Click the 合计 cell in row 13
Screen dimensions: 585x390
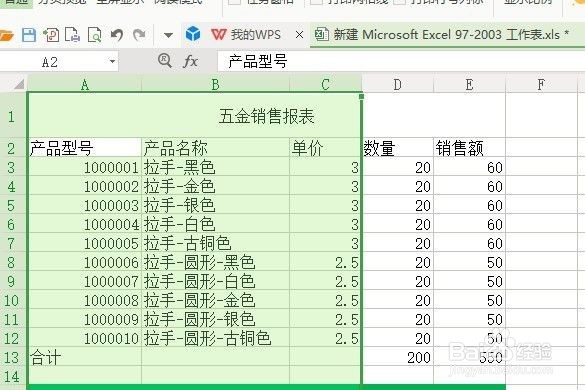pyautogui.click(x=85, y=357)
